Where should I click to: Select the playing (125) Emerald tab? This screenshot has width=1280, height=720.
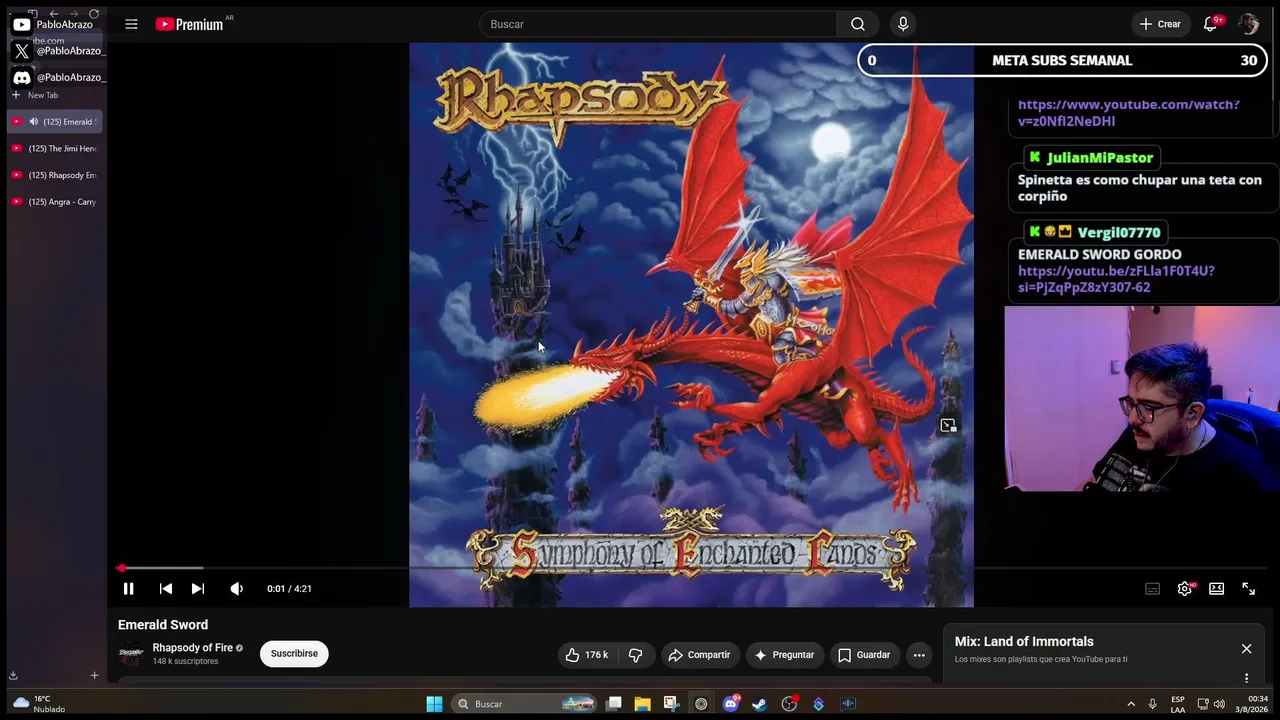tap(55, 122)
